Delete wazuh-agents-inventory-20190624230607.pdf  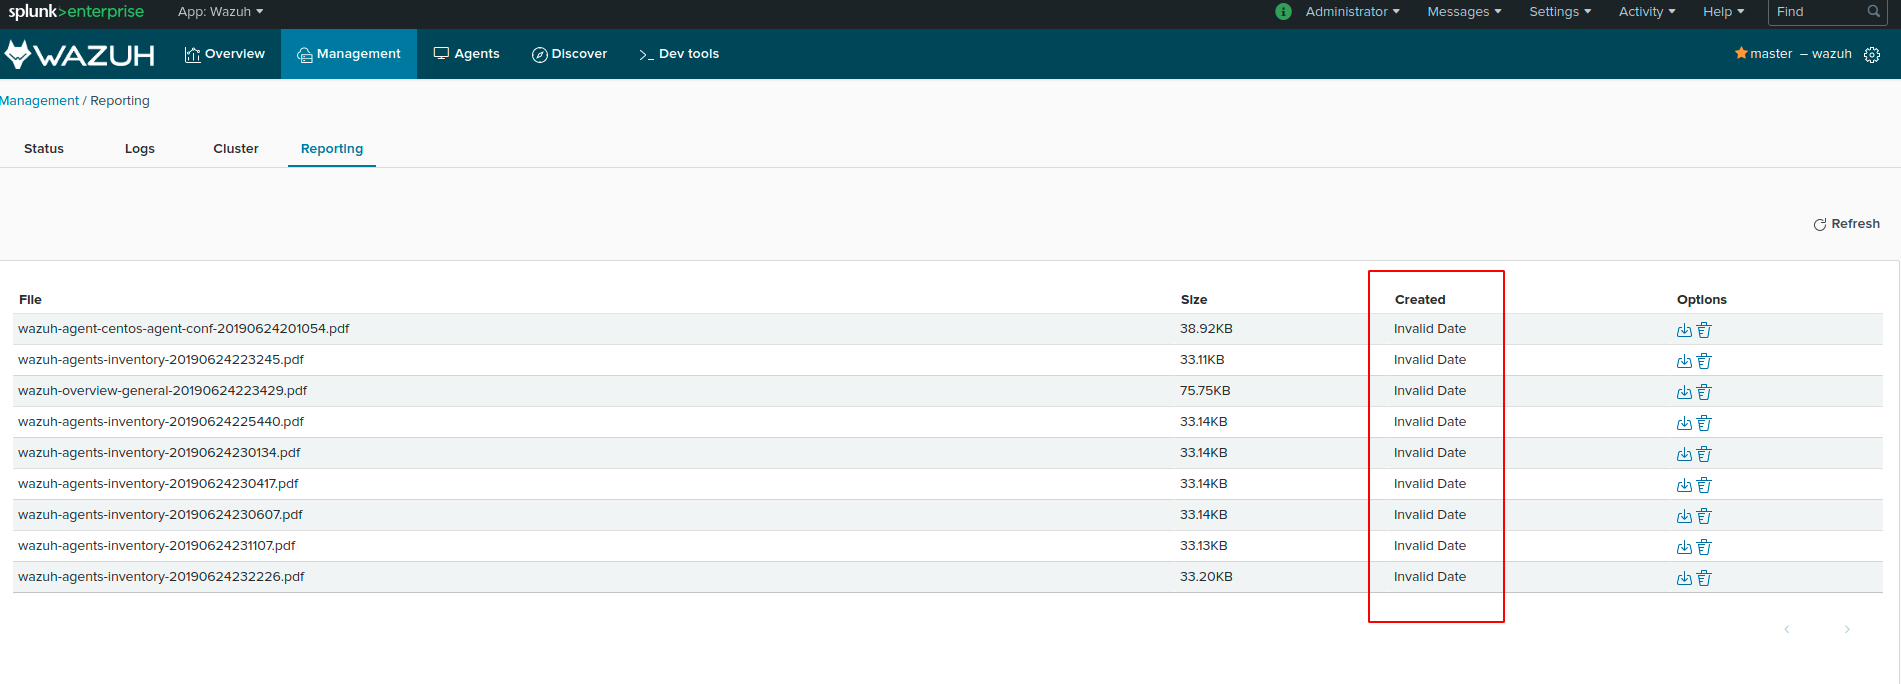(x=1704, y=516)
